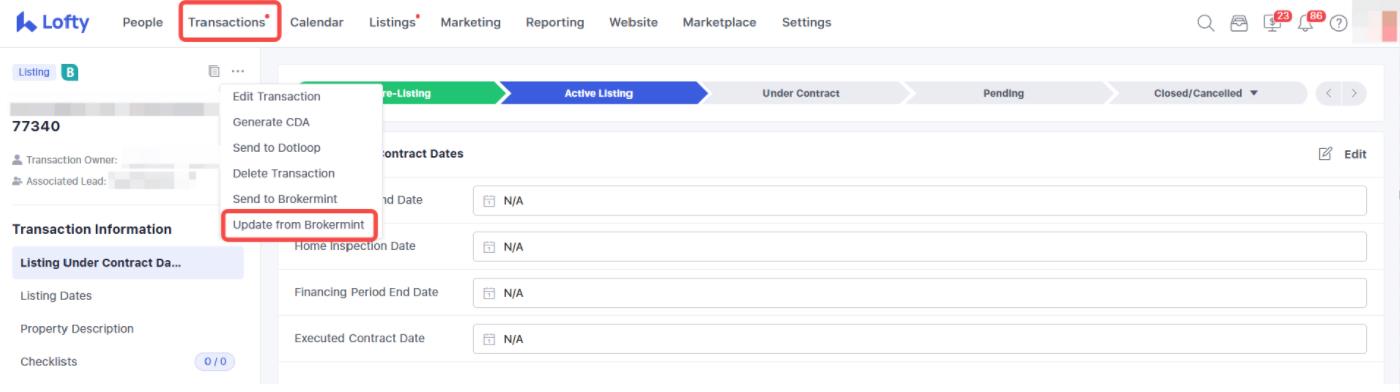This screenshot has height=392, width=1400.
Task: Open the inbox tray icon
Action: [x=1239, y=23]
